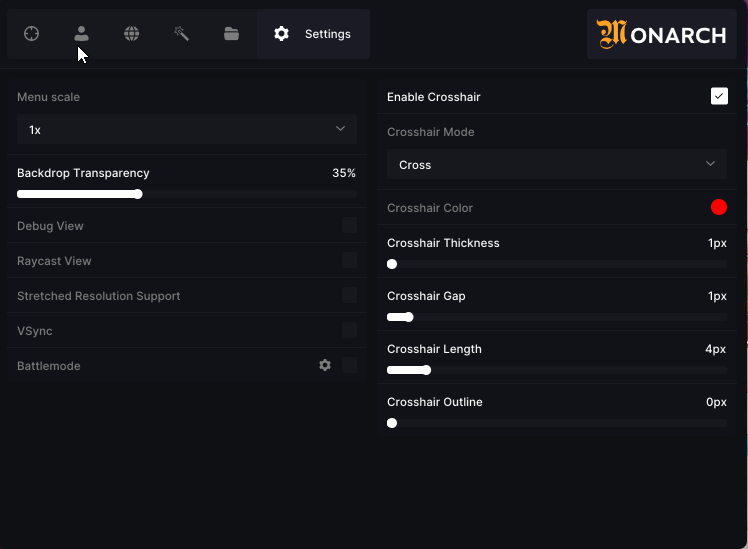Select the Settings tab label
748x549 pixels.
point(328,34)
